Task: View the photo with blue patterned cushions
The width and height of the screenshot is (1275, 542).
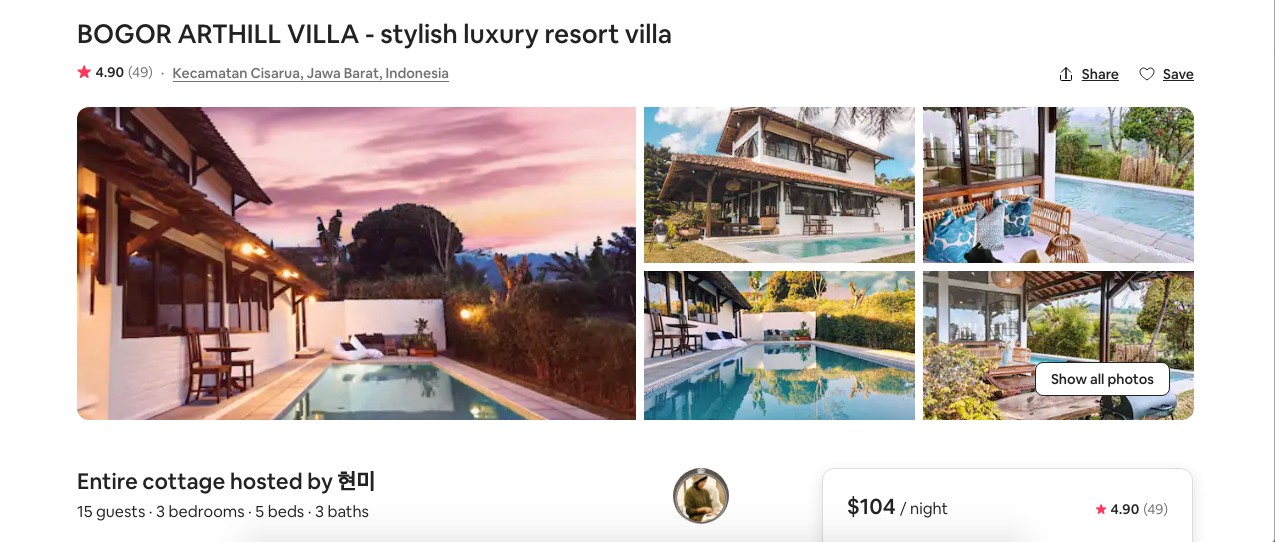Action: coord(1058,185)
